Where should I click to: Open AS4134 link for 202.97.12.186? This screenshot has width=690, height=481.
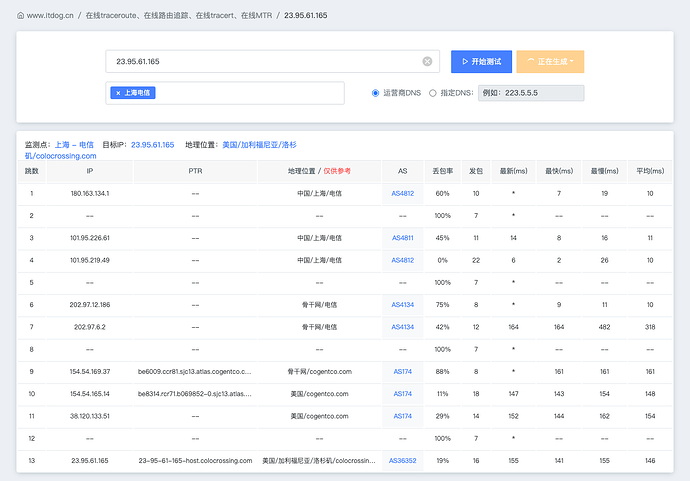(x=403, y=305)
